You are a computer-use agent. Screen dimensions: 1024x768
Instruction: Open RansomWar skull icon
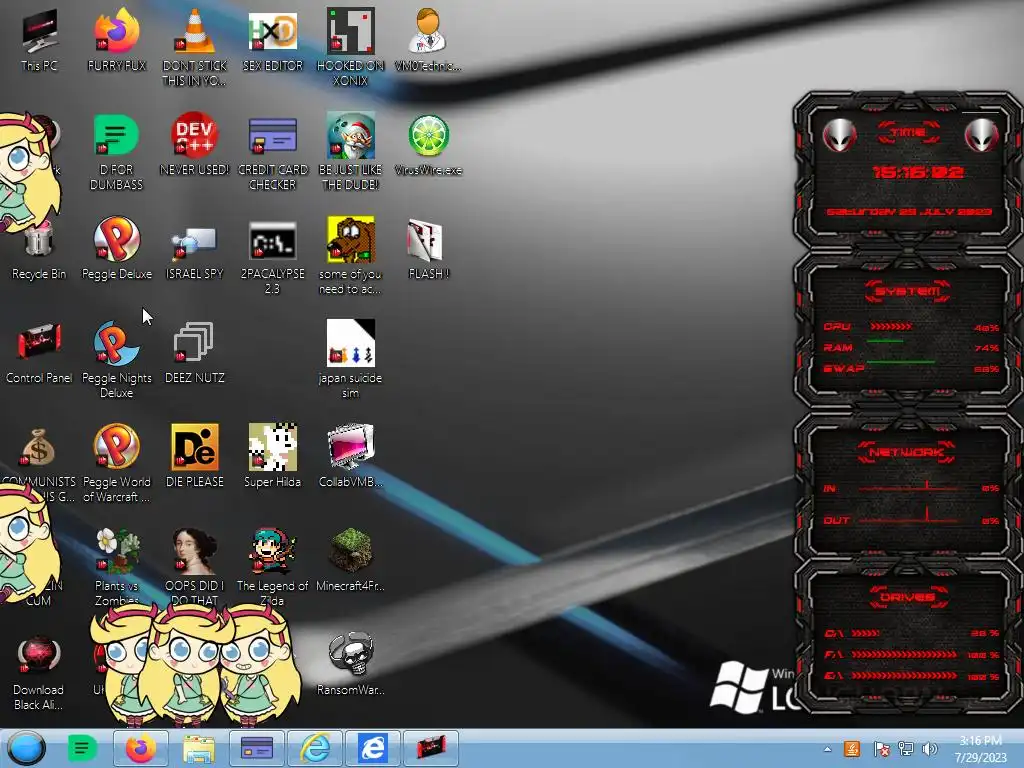pos(350,664)
